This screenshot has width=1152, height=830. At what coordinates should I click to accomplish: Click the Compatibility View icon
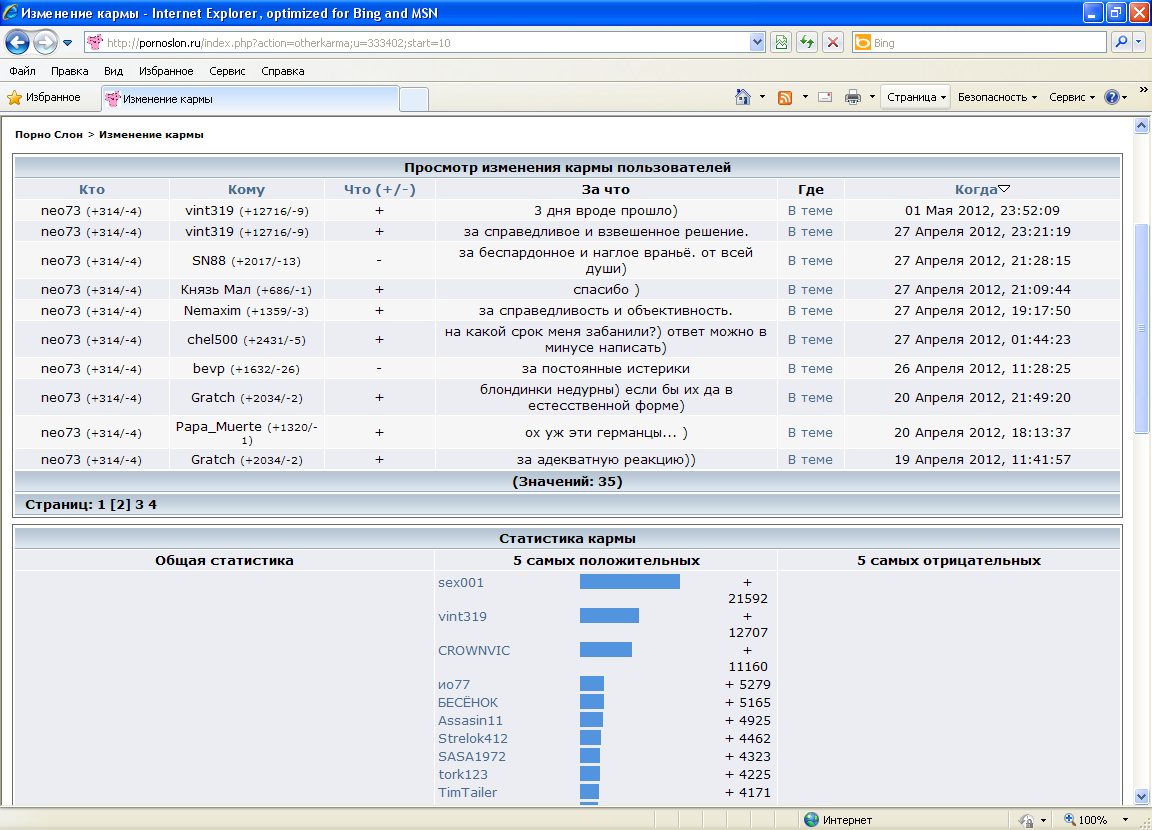point(781,42)
